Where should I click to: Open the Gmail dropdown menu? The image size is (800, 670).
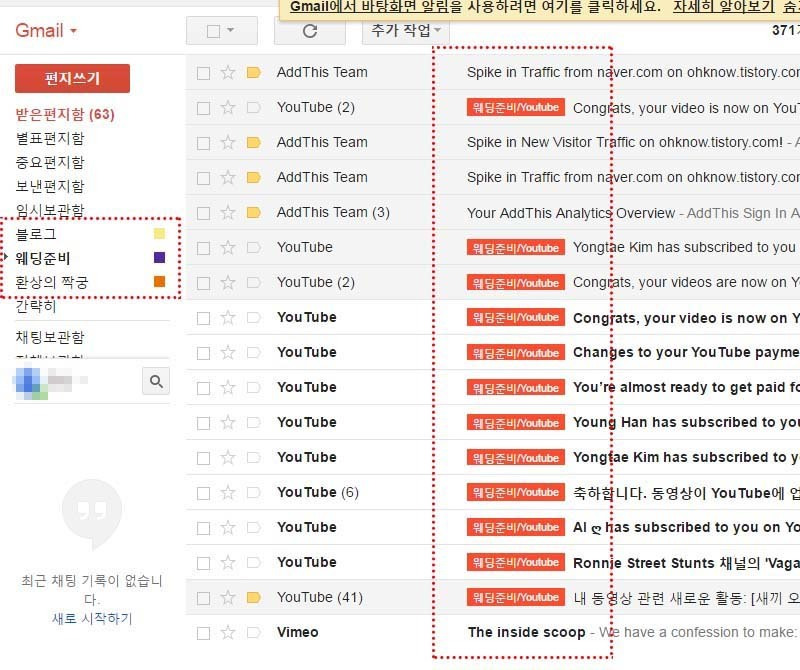(x=46, y=31)
